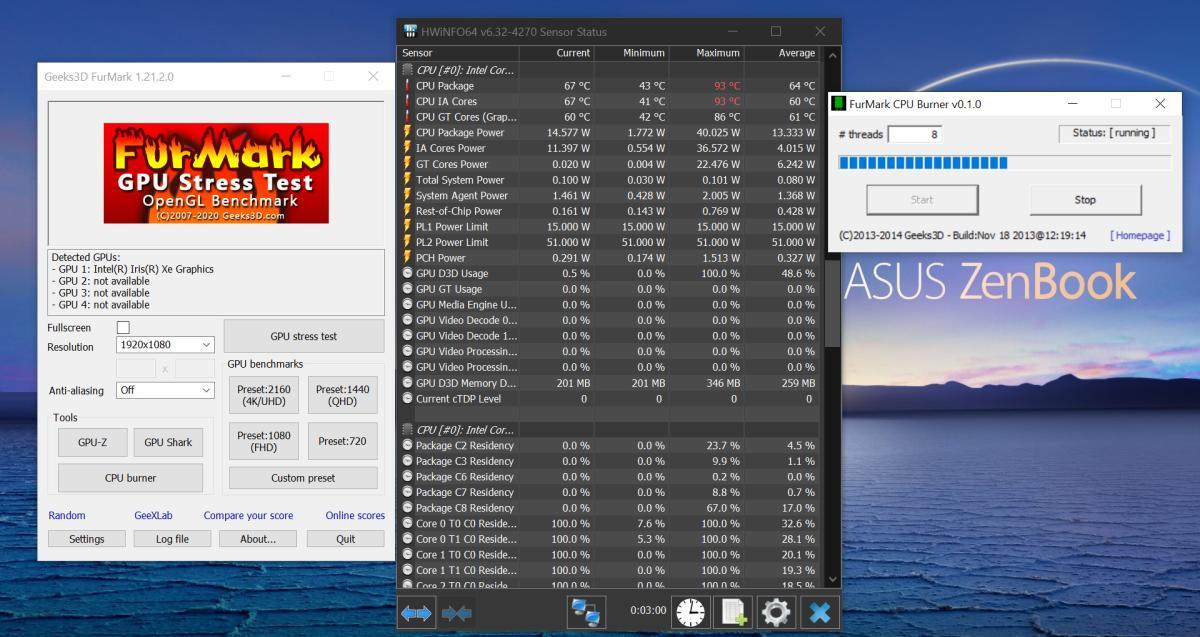
Task: Toggle the Fullscreen checkbox
Action: (x=123, y=328)
